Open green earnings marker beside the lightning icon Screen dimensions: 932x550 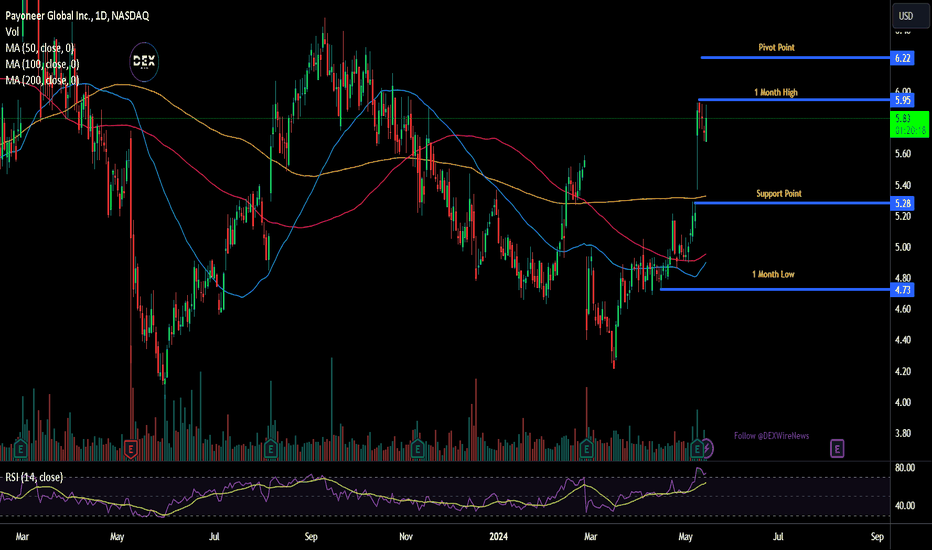pyautogui.click(x=697, y=448)
